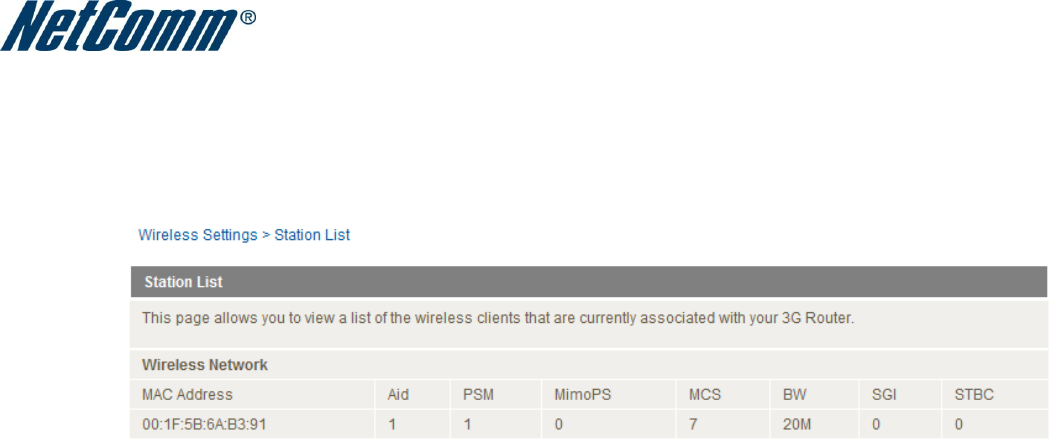Screen dimensions: 1056x447
Task: Click the MimoPS column header
Action: pyautogui.click(x=582, y=395)
